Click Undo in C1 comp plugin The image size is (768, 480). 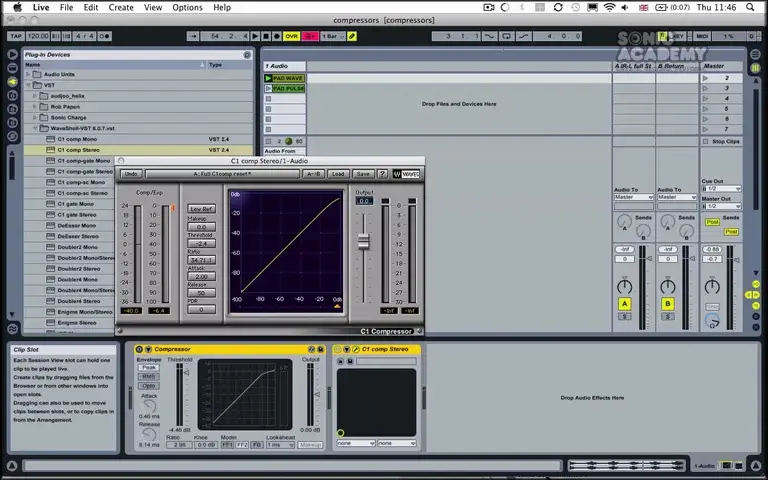[x=131, y=174]
